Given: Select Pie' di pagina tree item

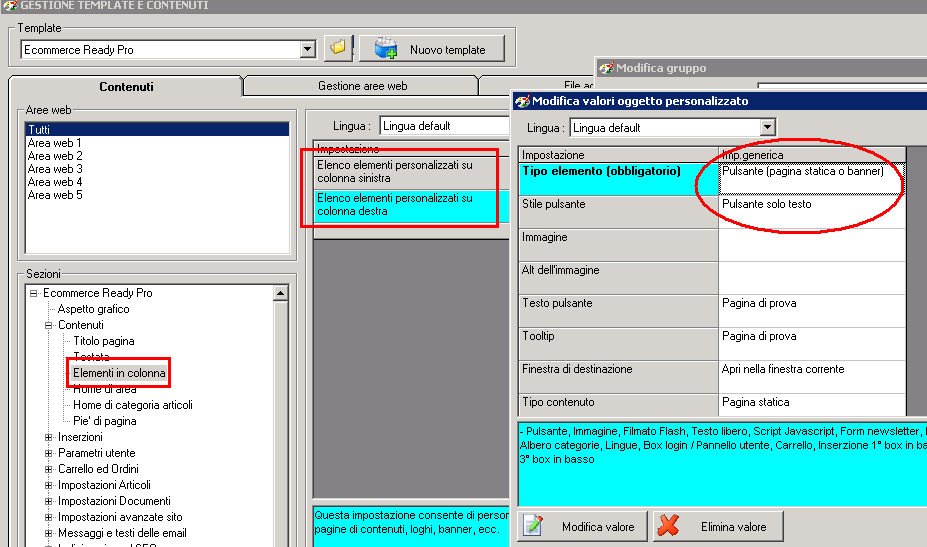Looking at the screenshot, I should coord(104,420).
